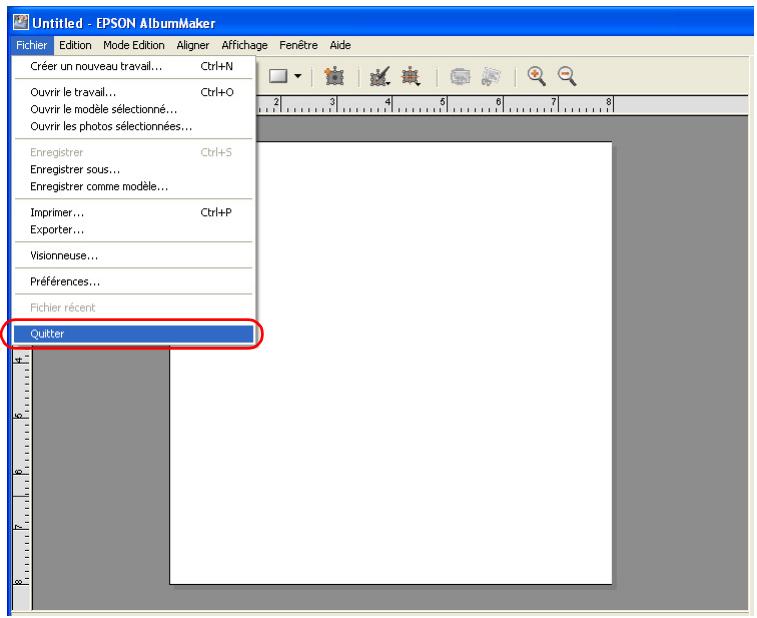757x618 pixels.
Task: Click the add photo frame icon
Action: pos(334,76)
